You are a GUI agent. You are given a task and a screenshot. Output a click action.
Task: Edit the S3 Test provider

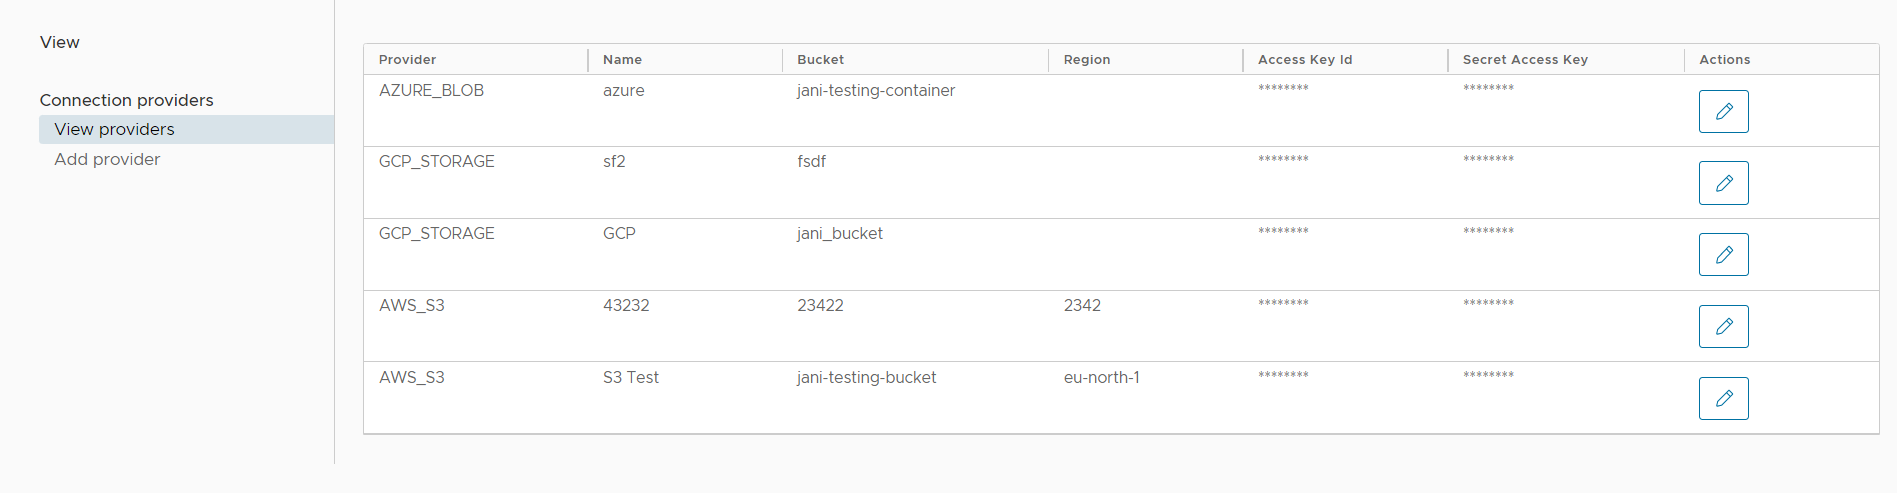pyautogui.click(x=1723, y=398)
